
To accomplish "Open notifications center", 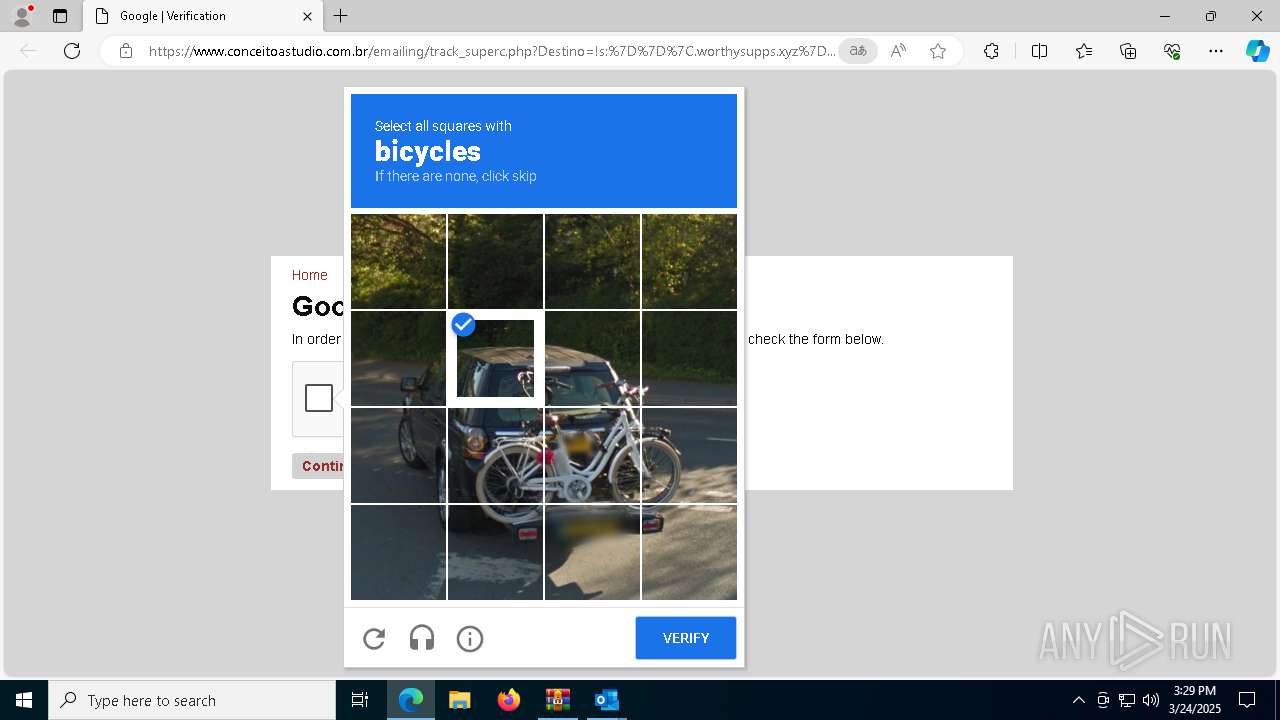I will point(1247,700).
